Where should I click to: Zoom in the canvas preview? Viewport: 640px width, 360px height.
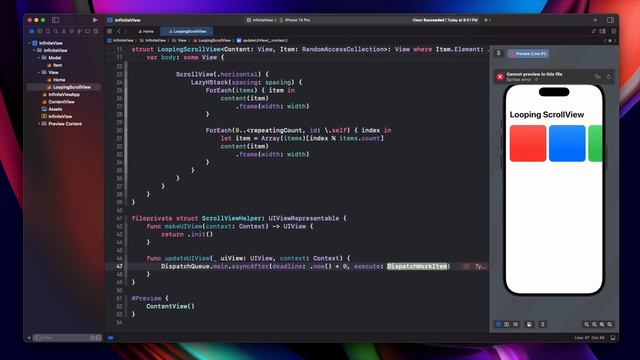click(610, 324)
